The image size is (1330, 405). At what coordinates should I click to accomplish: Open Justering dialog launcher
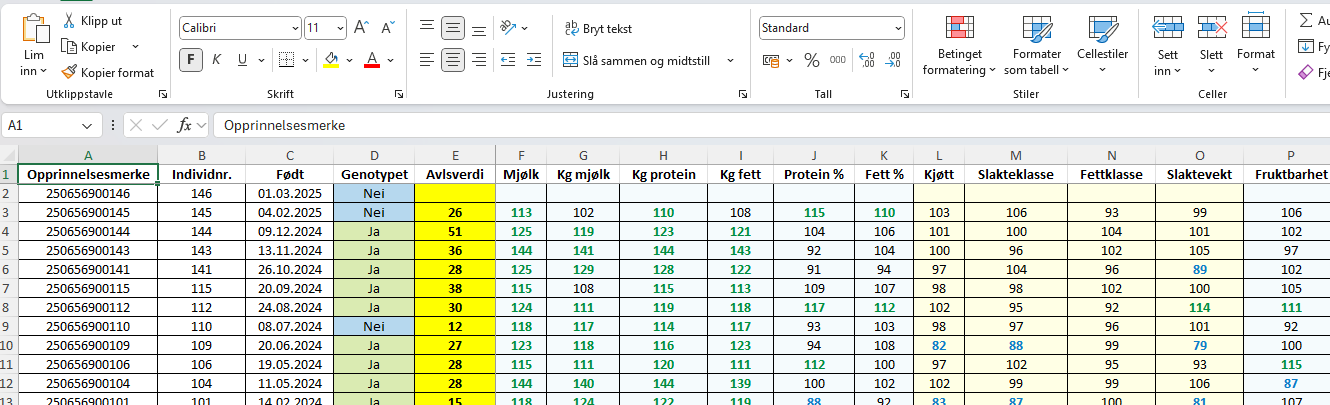click(743, 94)
